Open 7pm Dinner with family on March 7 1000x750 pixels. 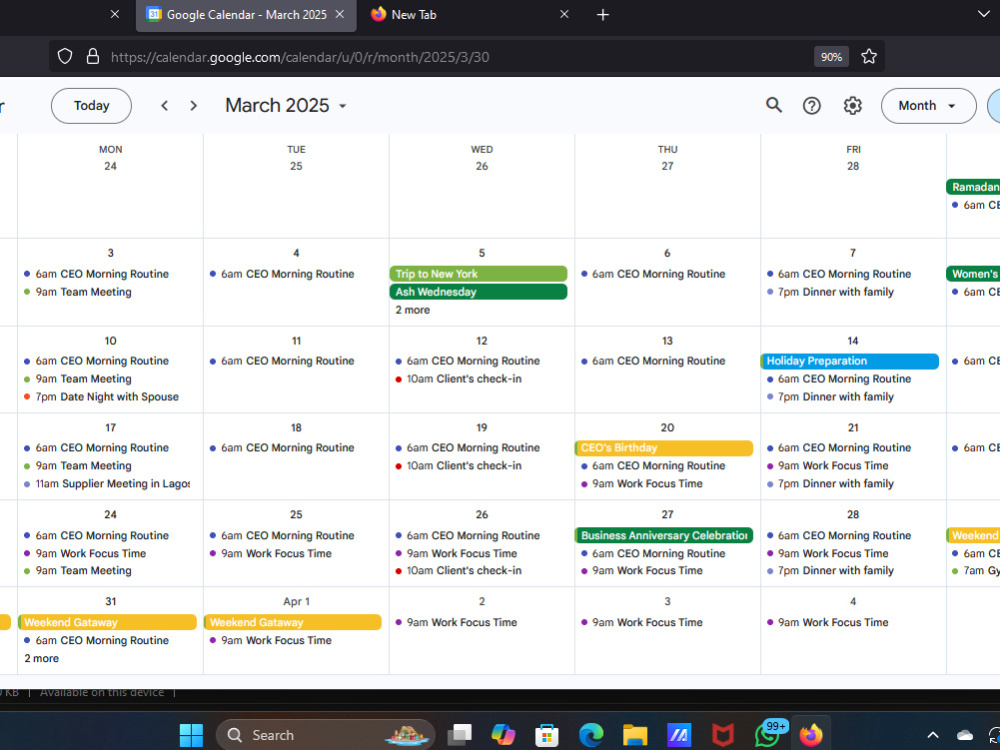click(x=830, y=292)
